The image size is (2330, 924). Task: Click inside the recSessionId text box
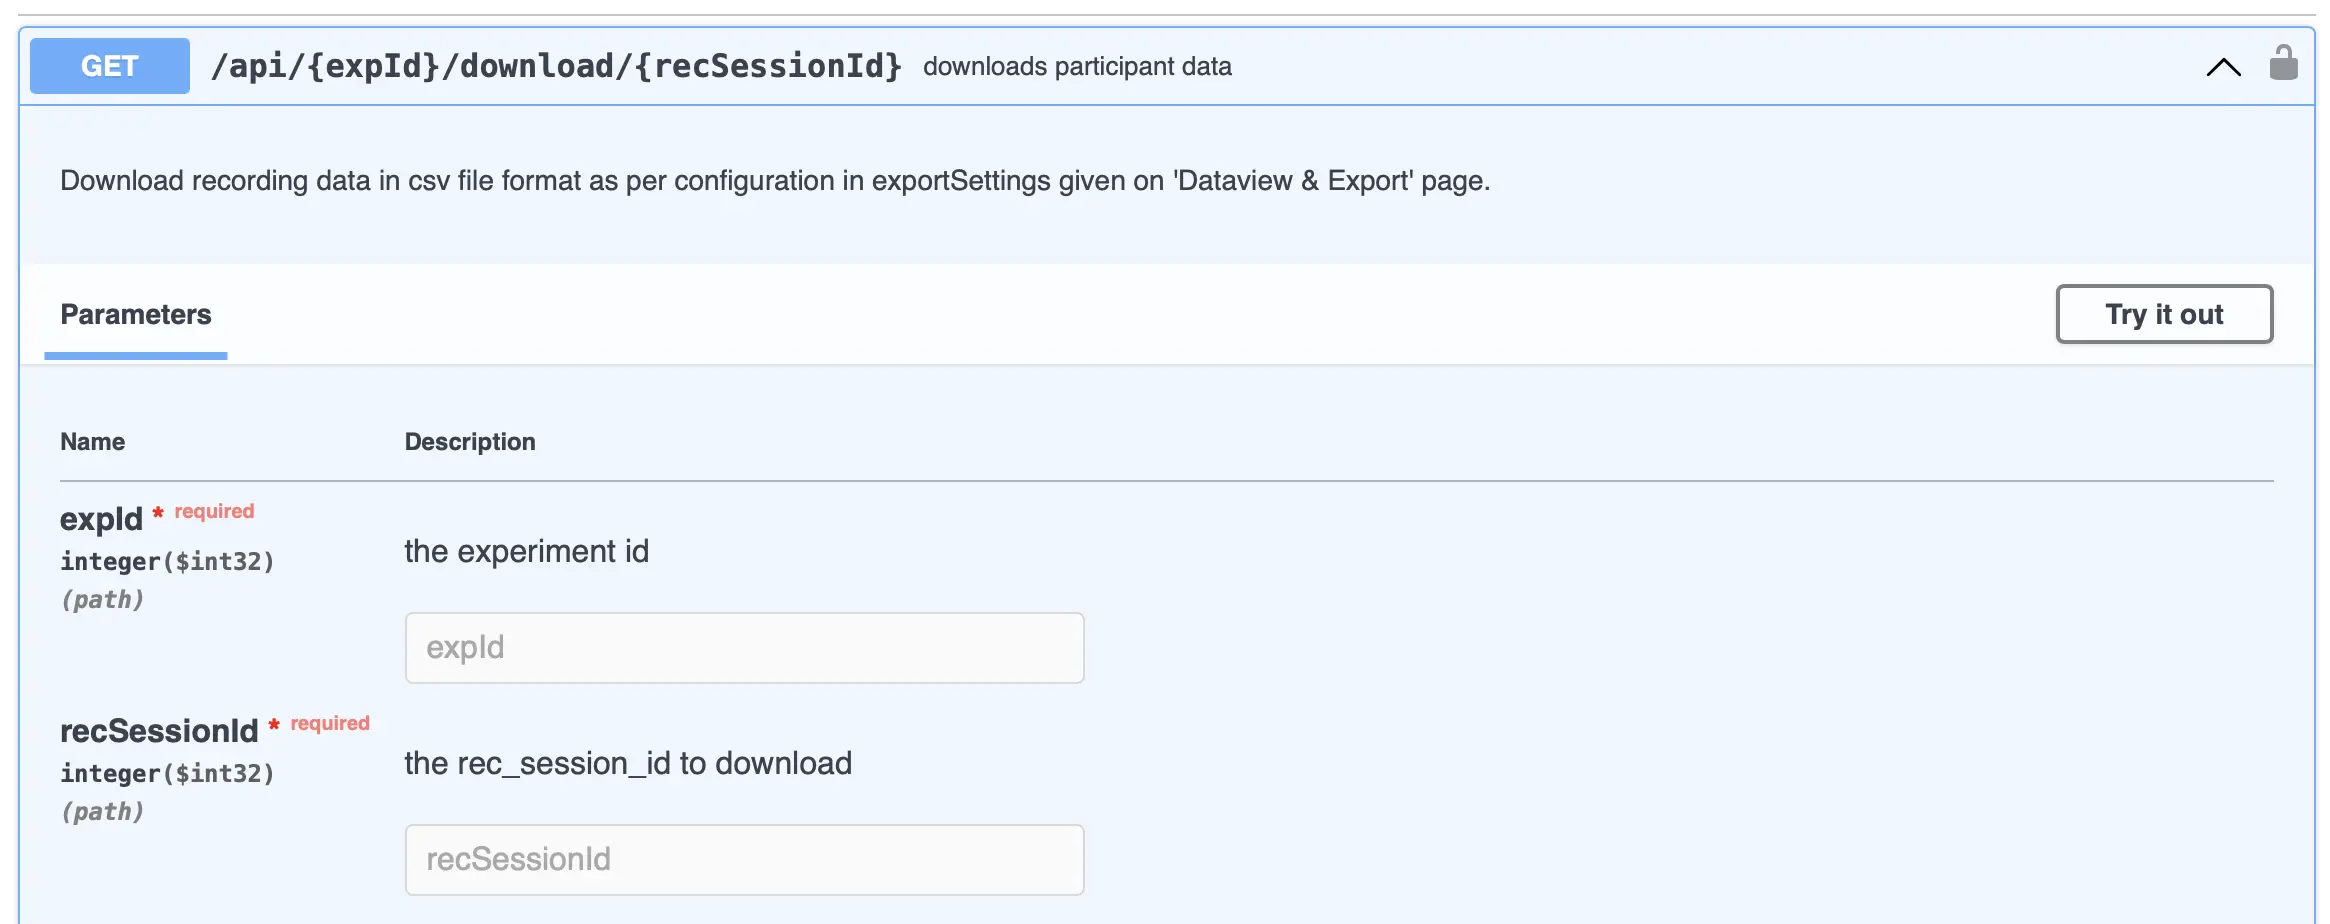coord(744,859)
